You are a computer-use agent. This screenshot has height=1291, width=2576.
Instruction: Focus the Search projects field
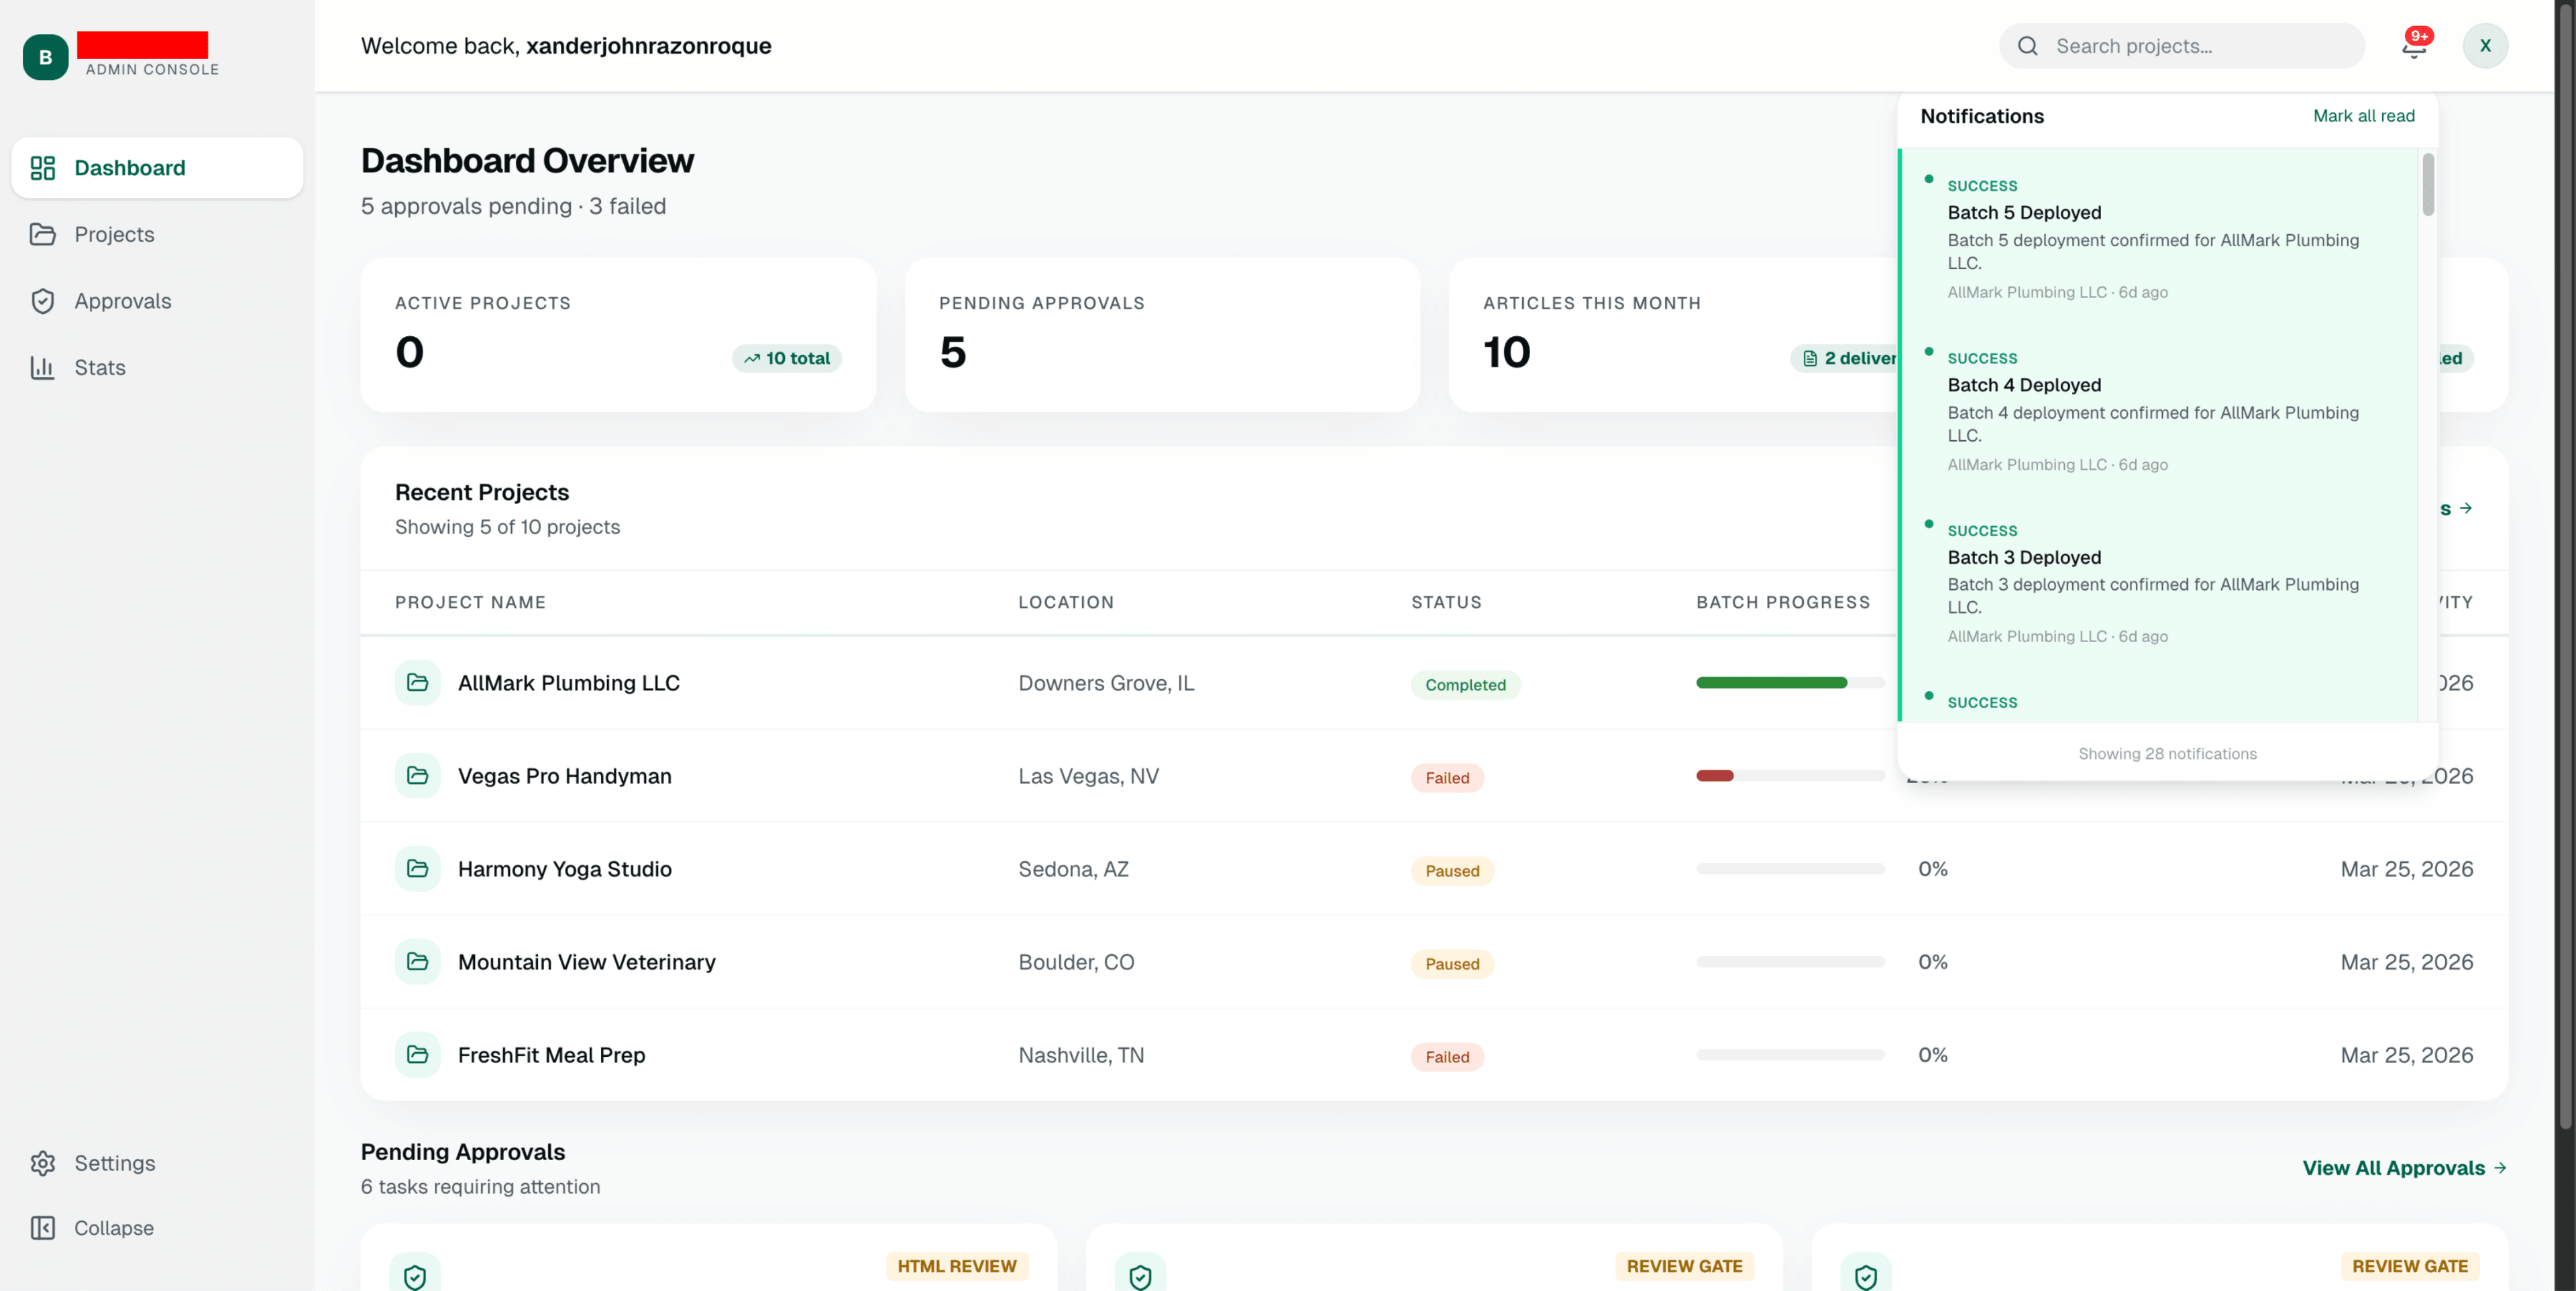(x=2181, y=46)
